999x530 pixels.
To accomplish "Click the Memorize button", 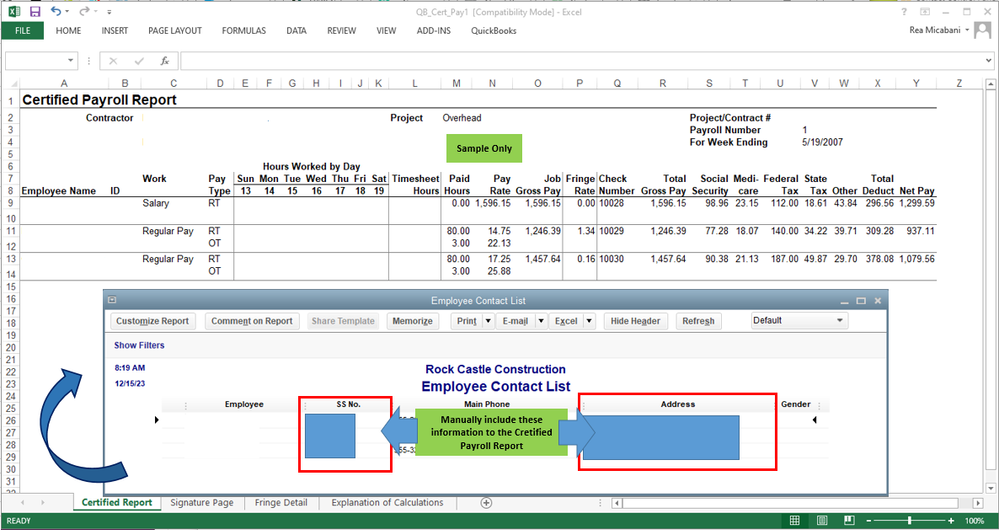I will pos(412,321).
